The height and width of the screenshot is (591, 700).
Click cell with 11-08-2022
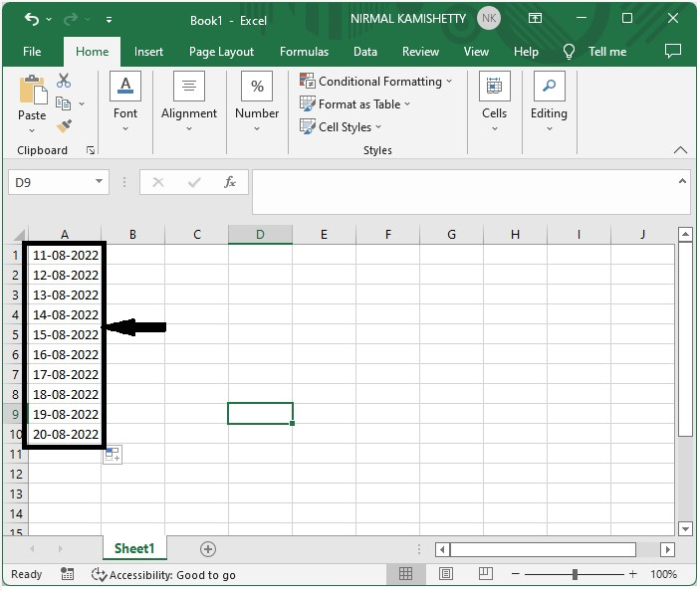click(65, 255)
